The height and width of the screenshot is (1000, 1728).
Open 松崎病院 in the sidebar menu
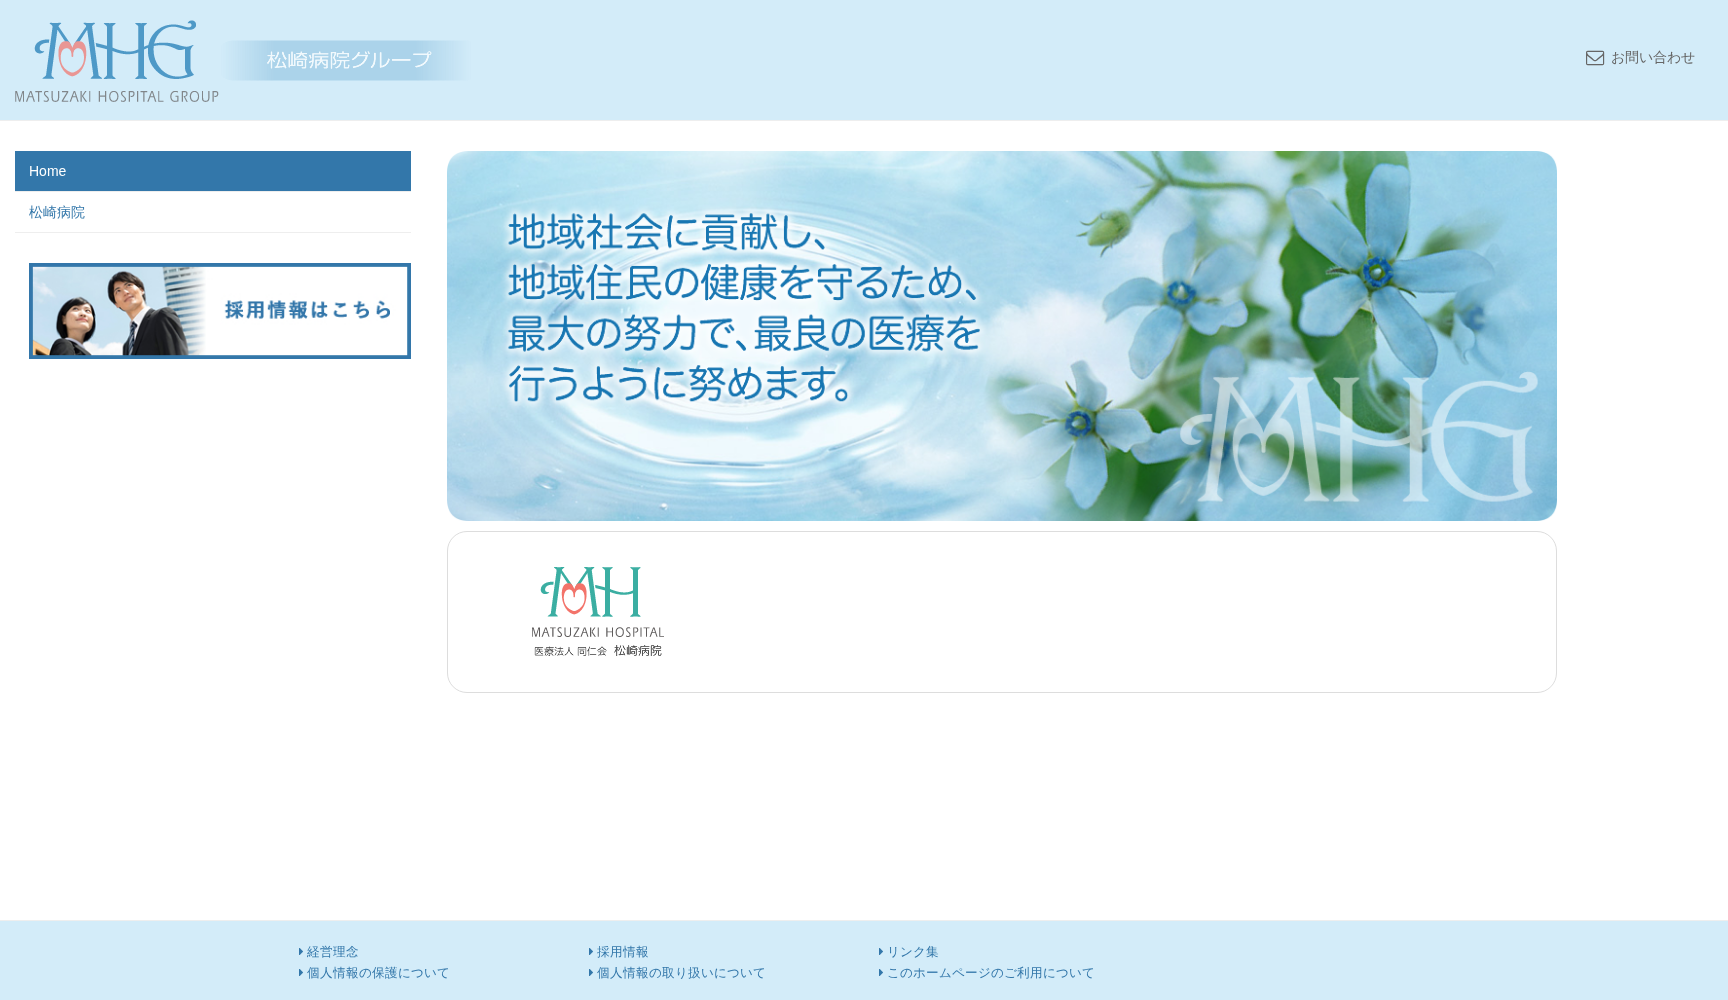click(x=57, y=212)
